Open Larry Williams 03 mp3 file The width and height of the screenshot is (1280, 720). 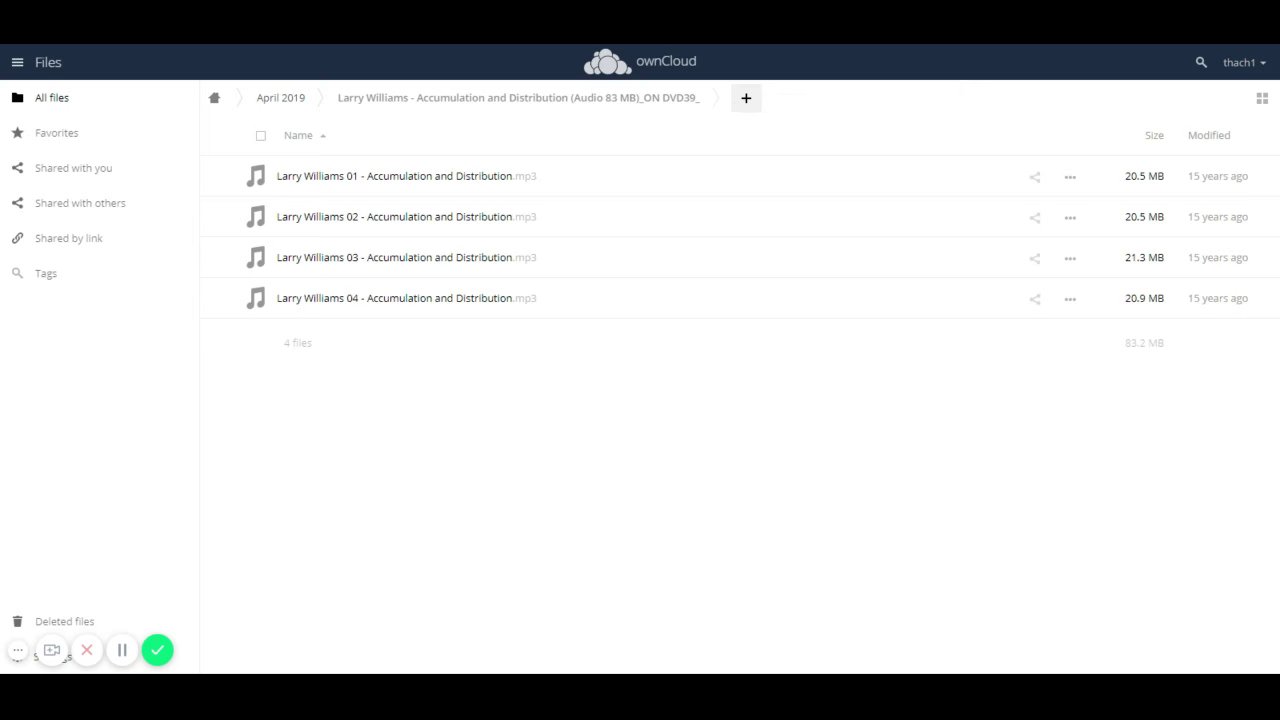coord(406,258)
